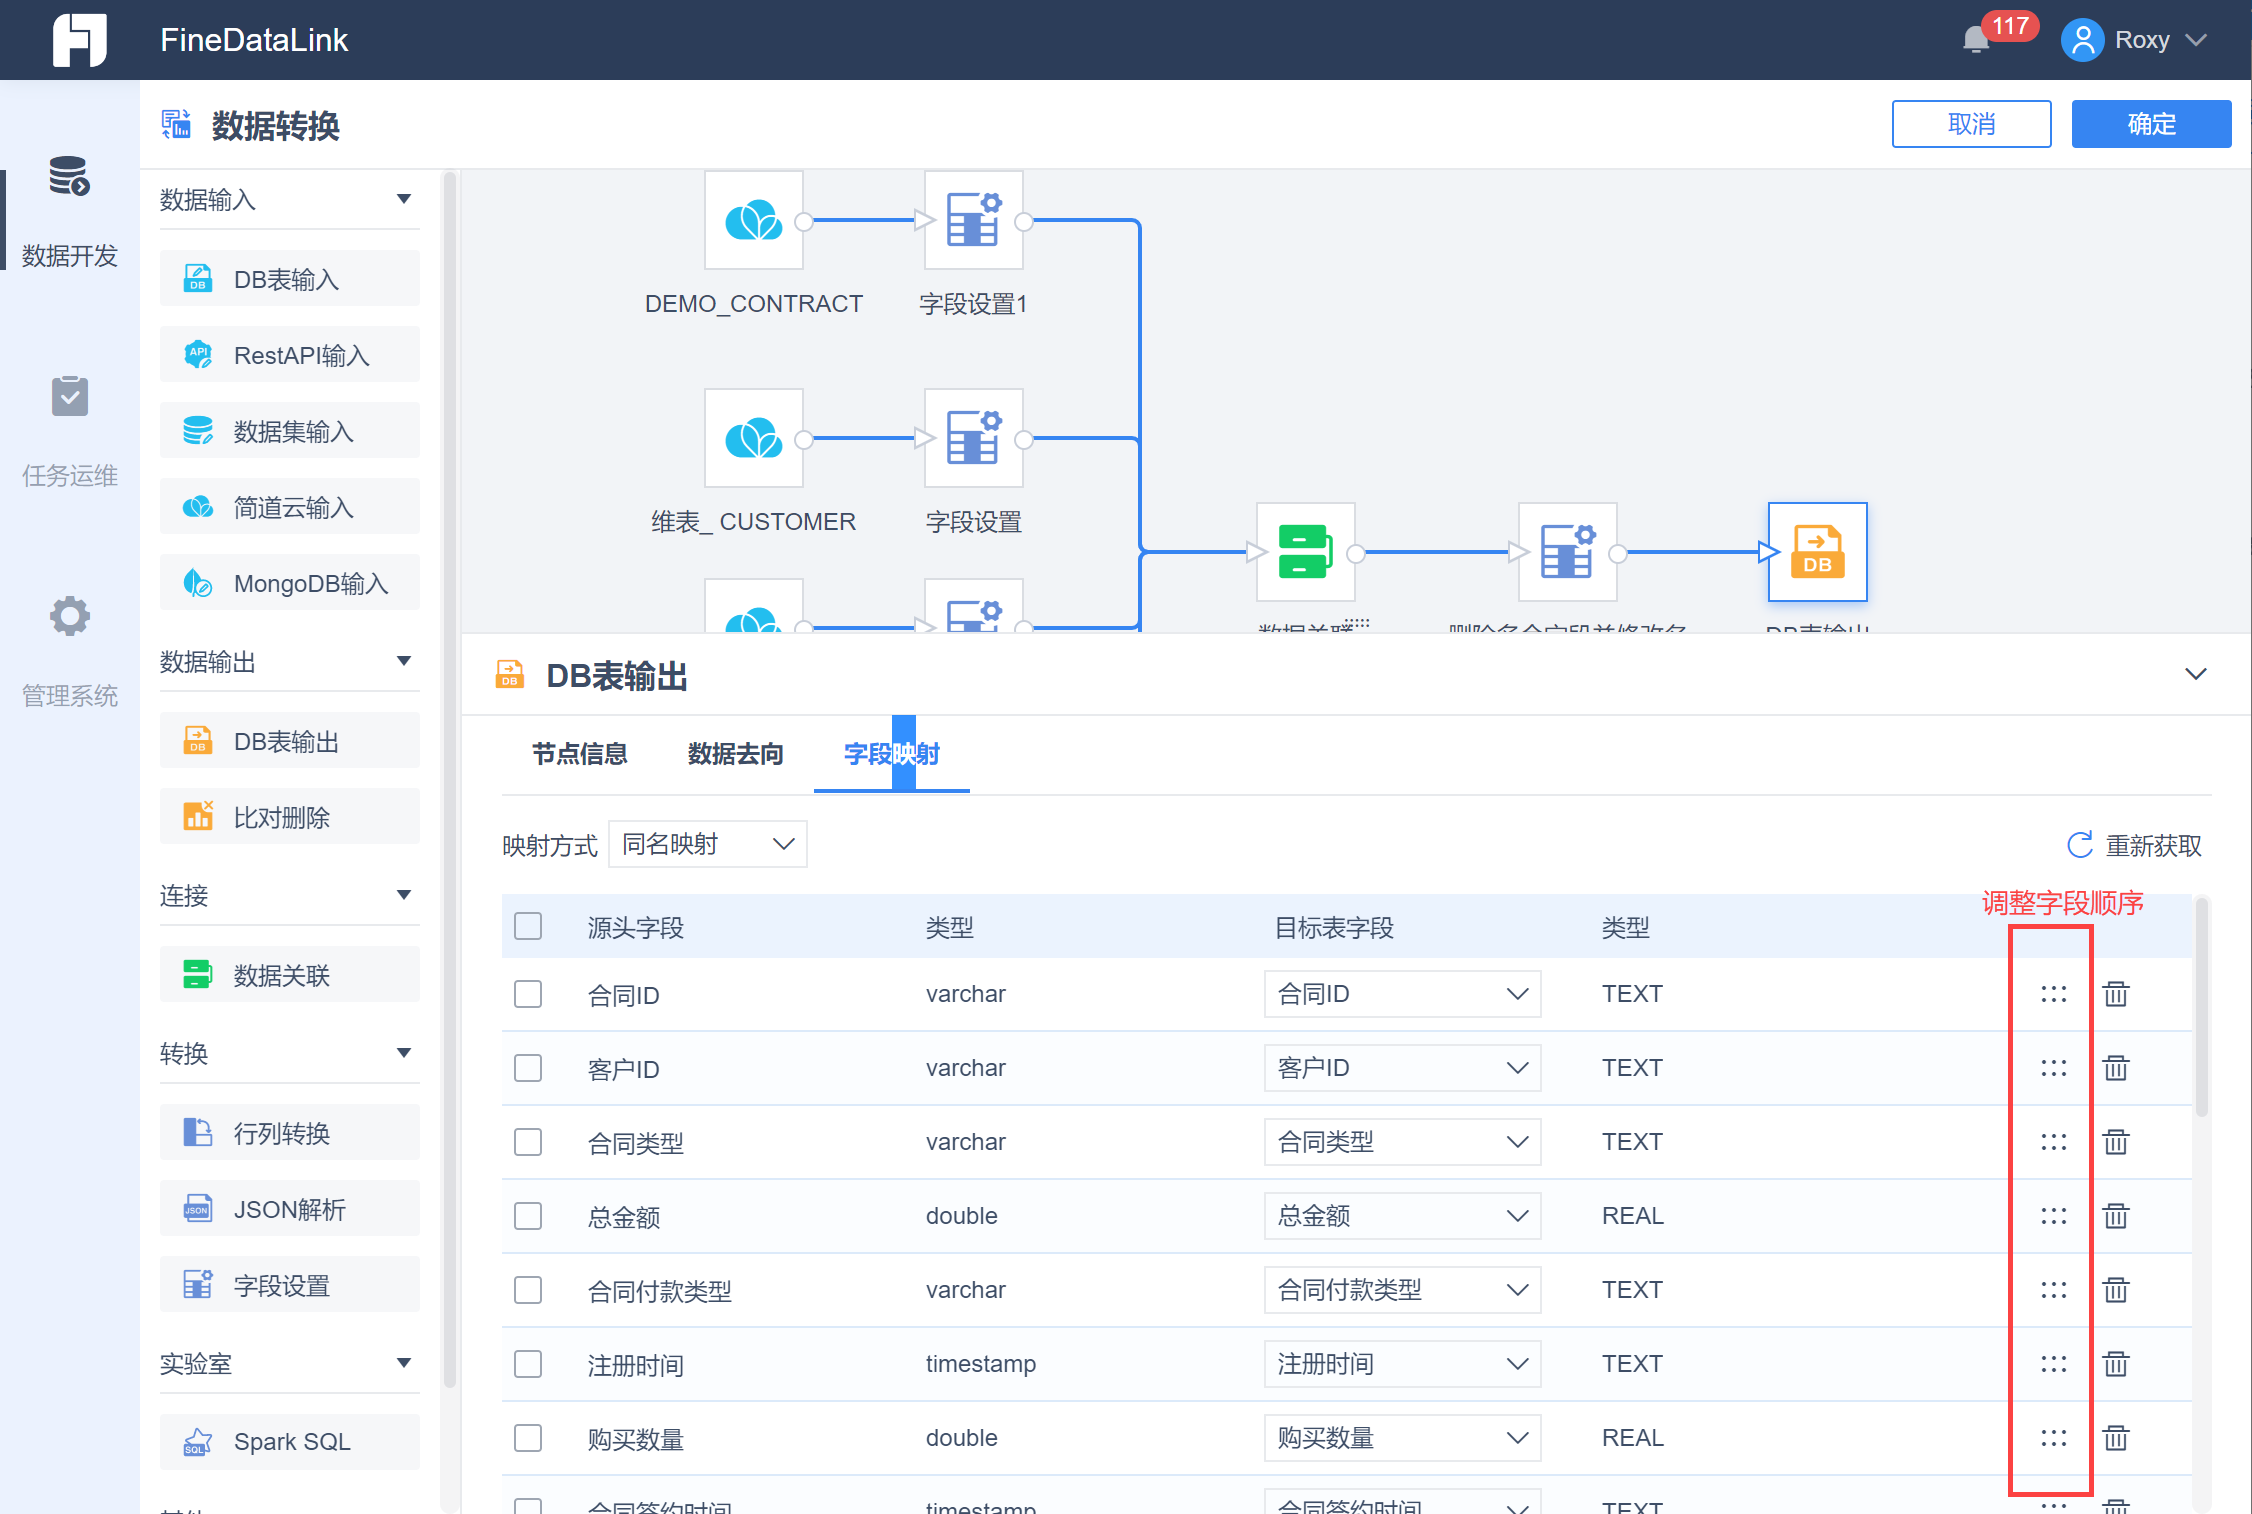Screen dimensions: 2252x1514
Task: Check the 注册时间 row checkbox
Action: (528, 1364)
